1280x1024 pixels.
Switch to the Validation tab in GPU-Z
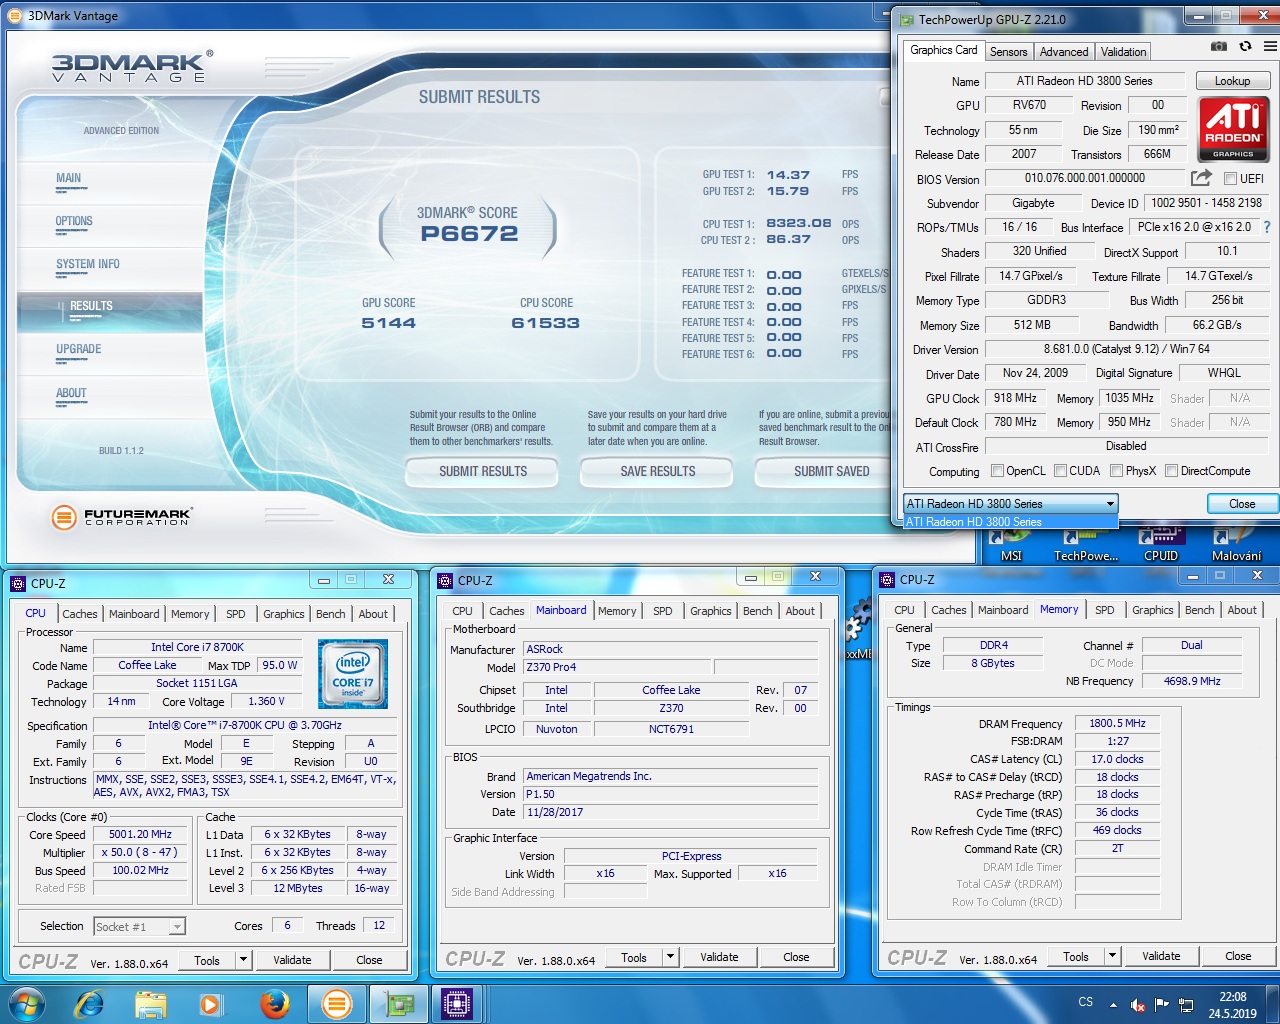click(x=1123, y=52)
